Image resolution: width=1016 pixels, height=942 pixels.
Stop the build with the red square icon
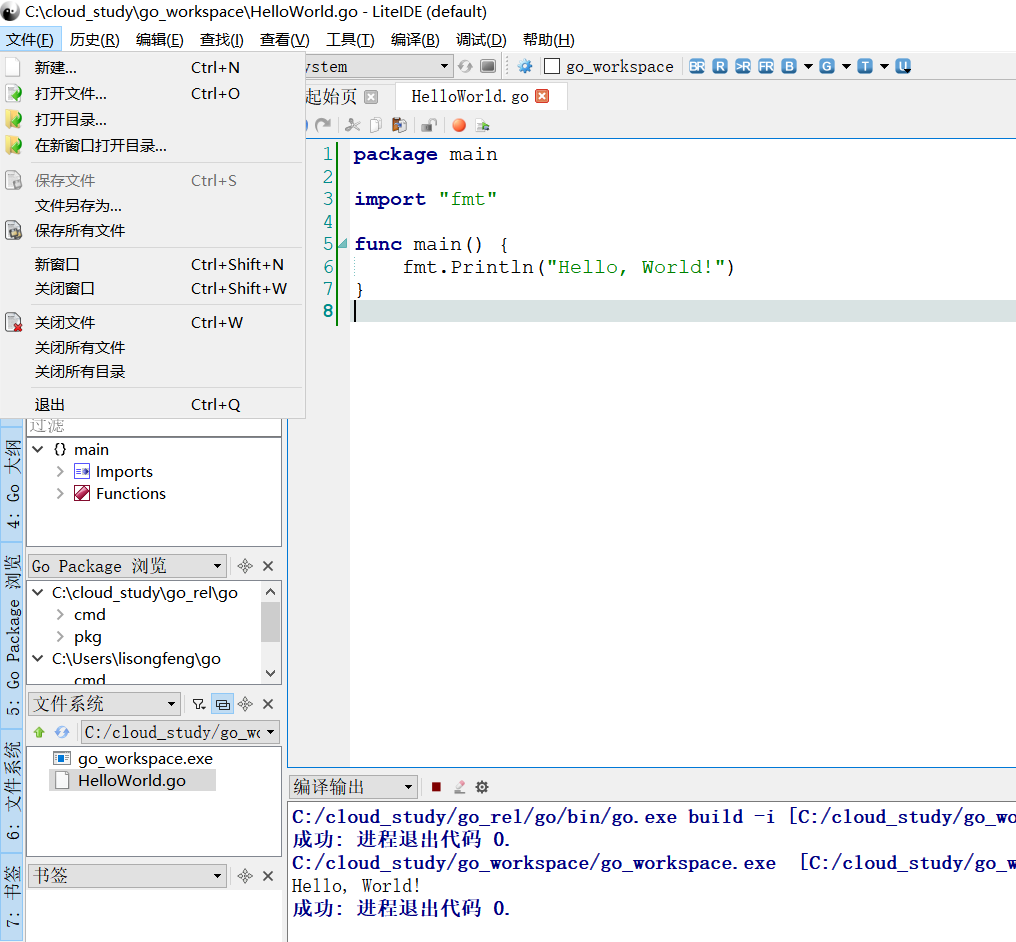point(436,787)
